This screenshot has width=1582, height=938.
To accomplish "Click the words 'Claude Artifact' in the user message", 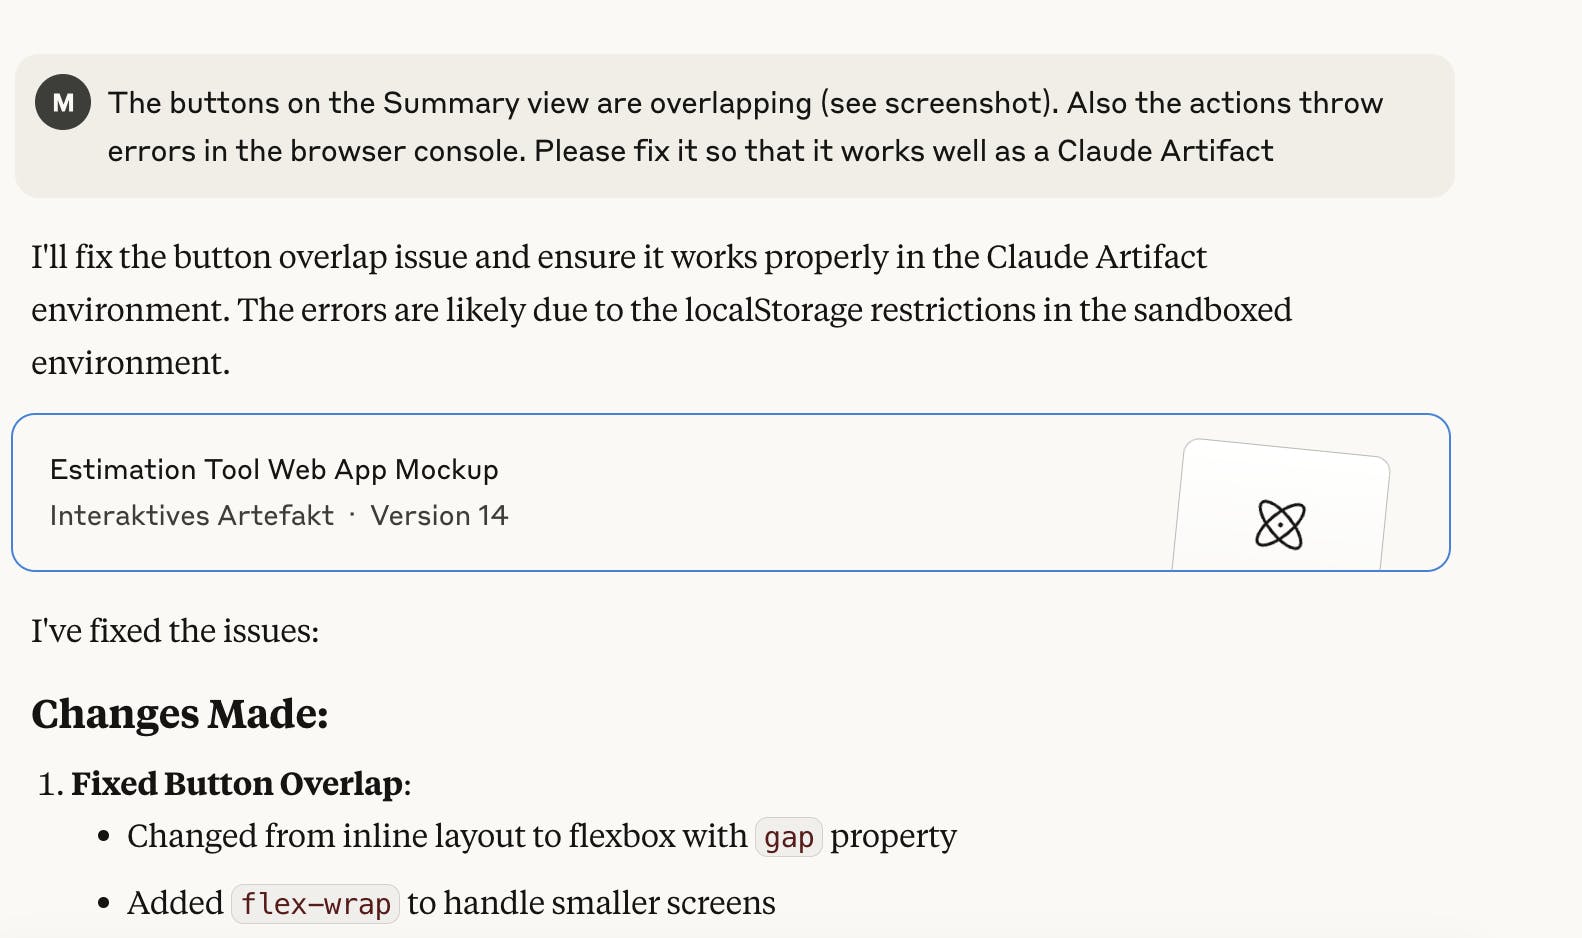I will coord(1165,151).
